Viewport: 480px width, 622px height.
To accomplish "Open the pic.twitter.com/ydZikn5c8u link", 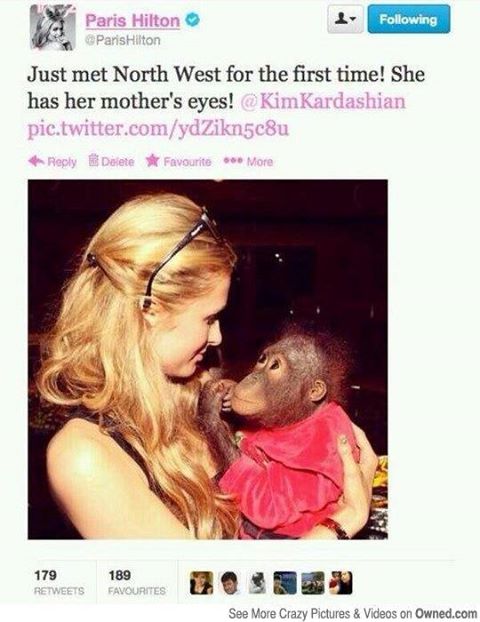I will click(158, 129).
